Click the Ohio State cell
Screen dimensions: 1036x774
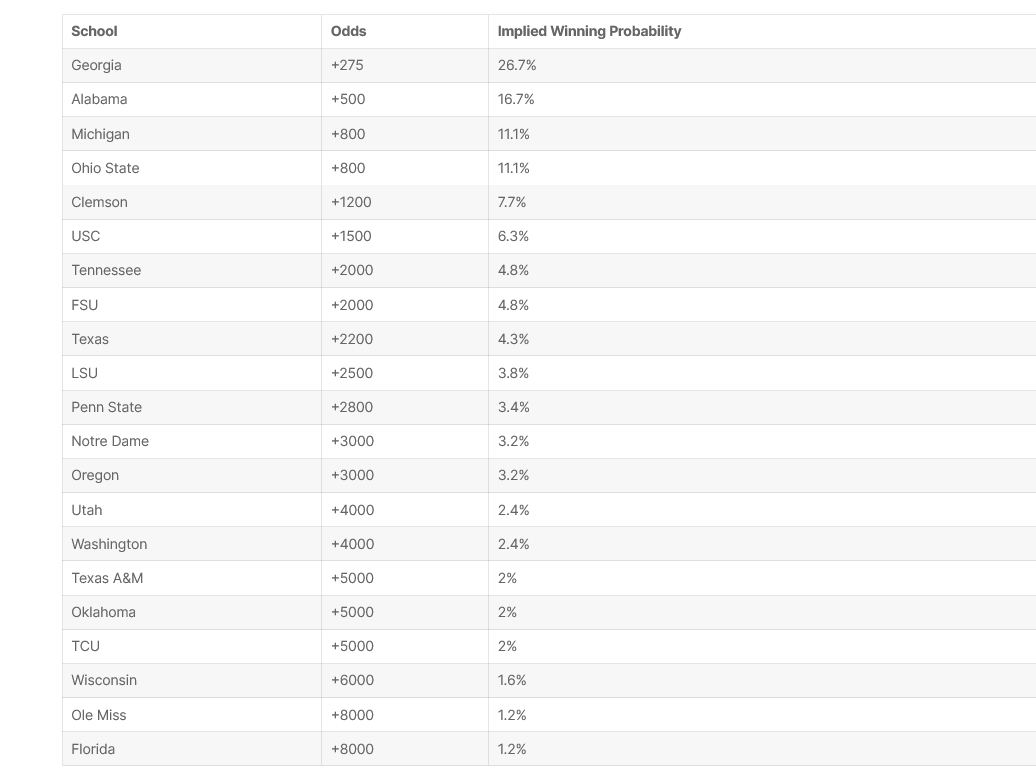point(105,168)
